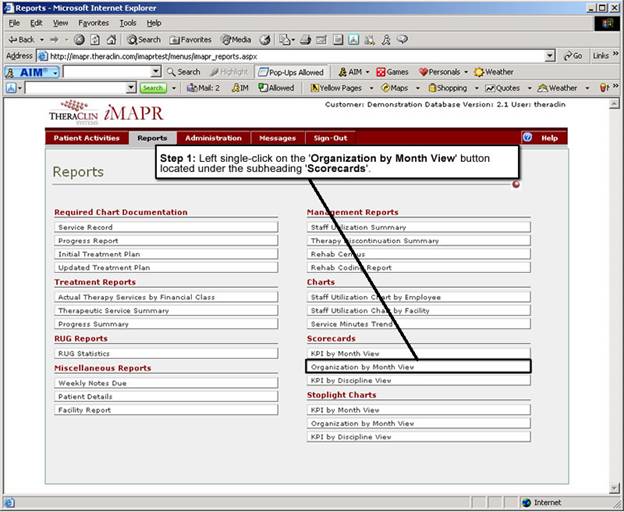Open the Media pane button
The width and height of the screenshot is (624, 512).
[x=236, y=39]
